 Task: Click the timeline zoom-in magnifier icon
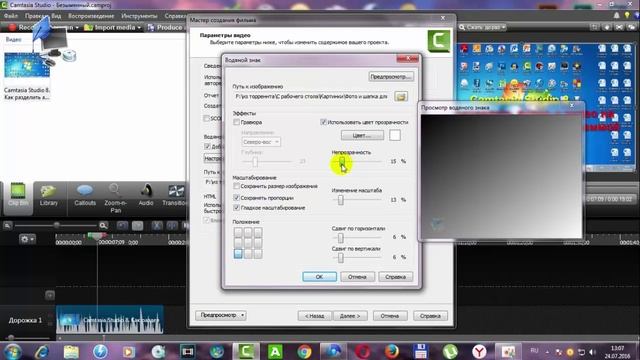[x=103, y=225]
